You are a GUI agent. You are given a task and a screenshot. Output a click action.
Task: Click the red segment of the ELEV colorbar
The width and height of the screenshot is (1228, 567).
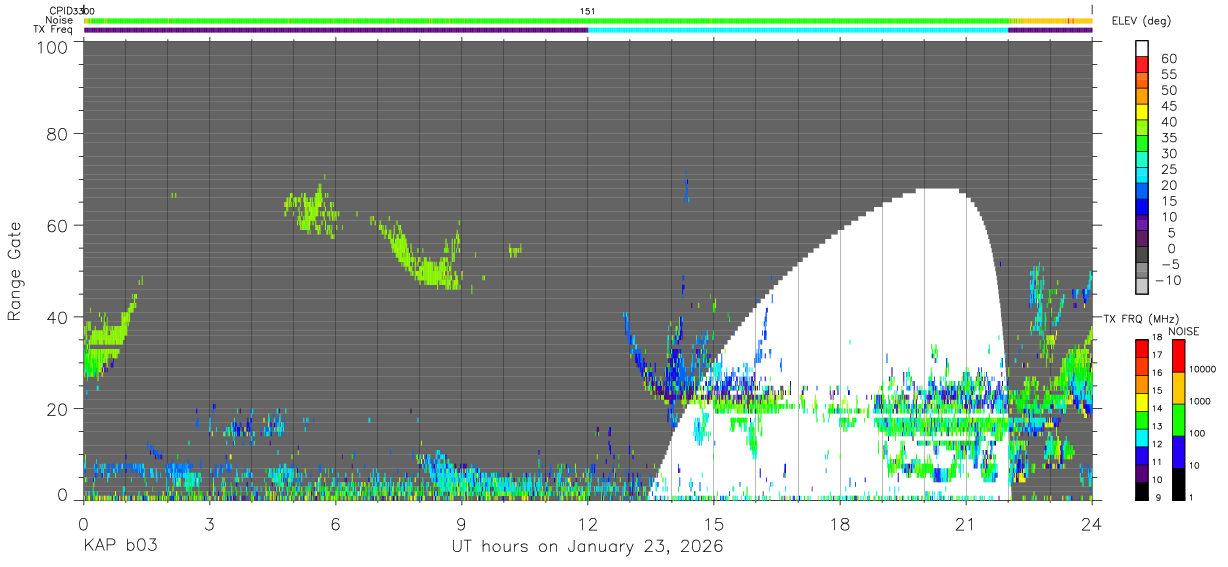[1142, 65]
